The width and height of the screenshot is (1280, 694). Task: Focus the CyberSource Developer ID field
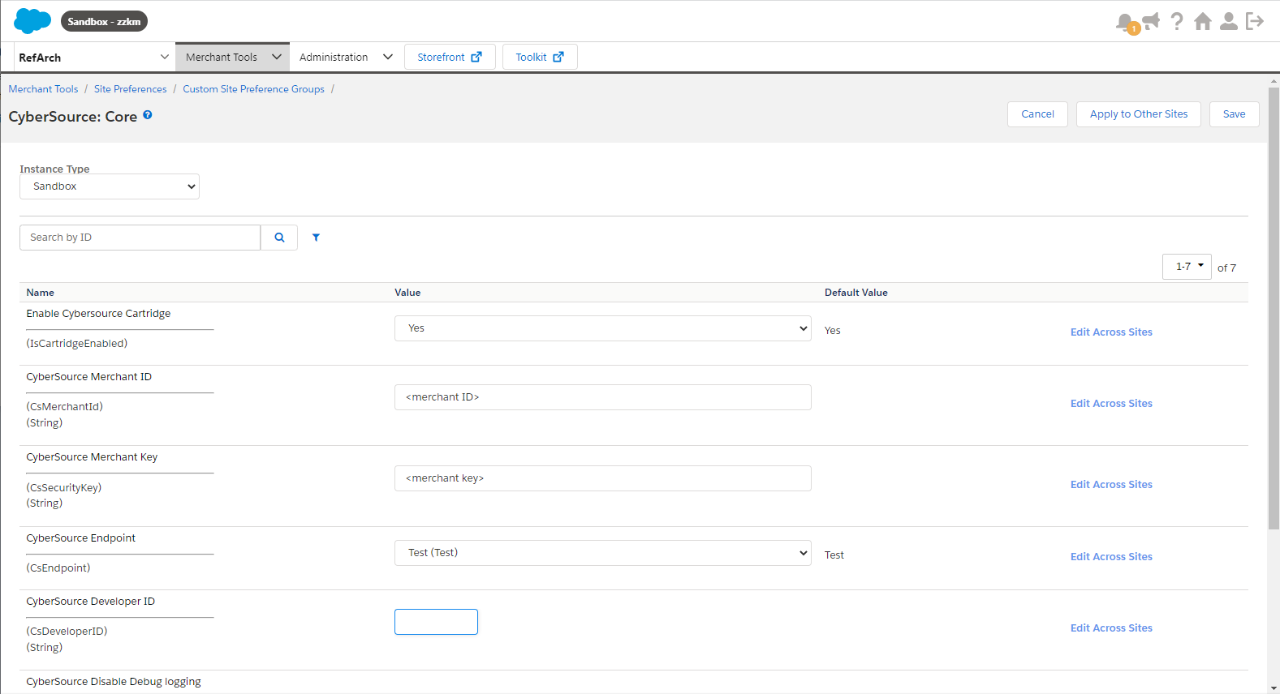(x=436, y=622)
